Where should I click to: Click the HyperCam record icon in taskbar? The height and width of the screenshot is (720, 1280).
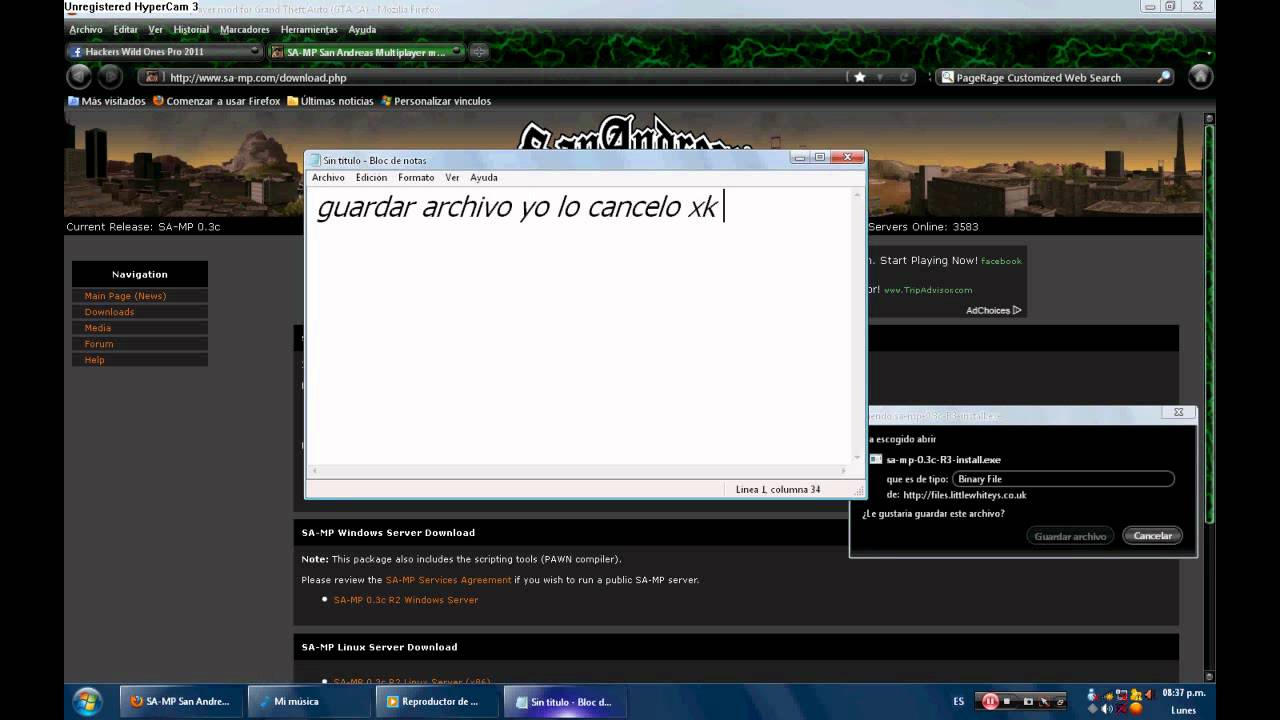[989, 701]
